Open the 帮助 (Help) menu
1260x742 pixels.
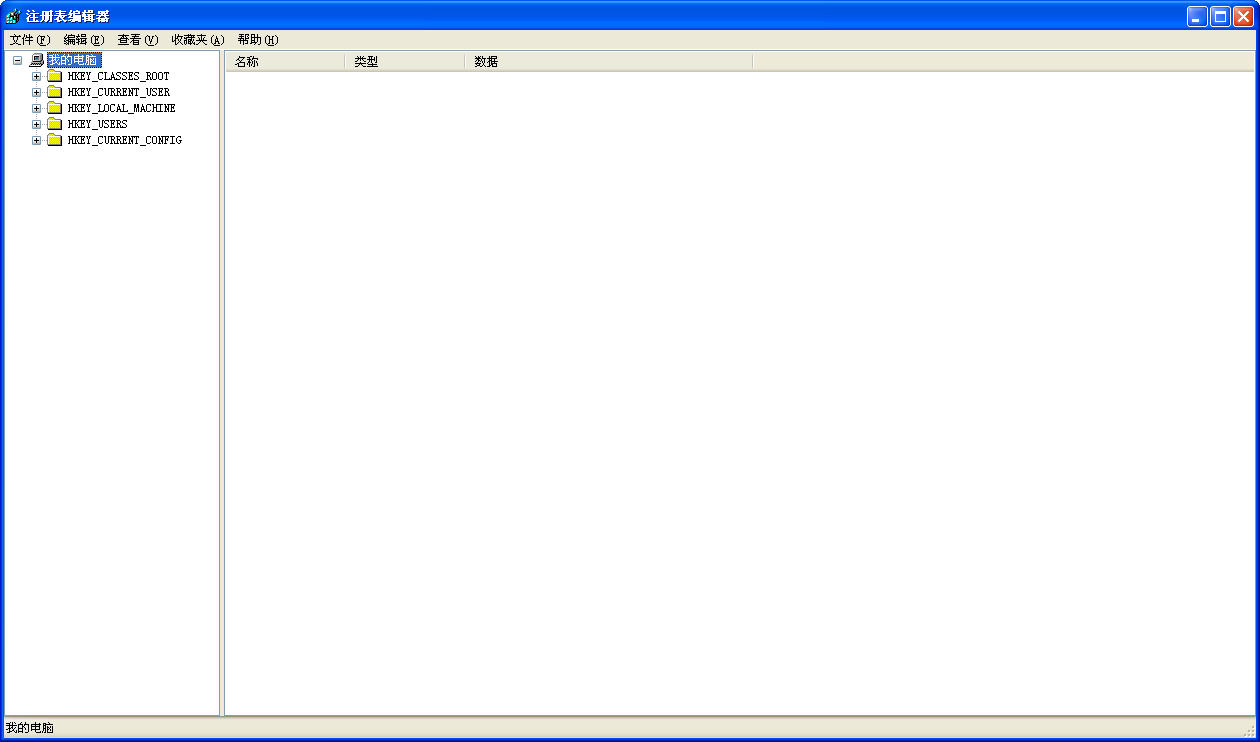[258, 40]
